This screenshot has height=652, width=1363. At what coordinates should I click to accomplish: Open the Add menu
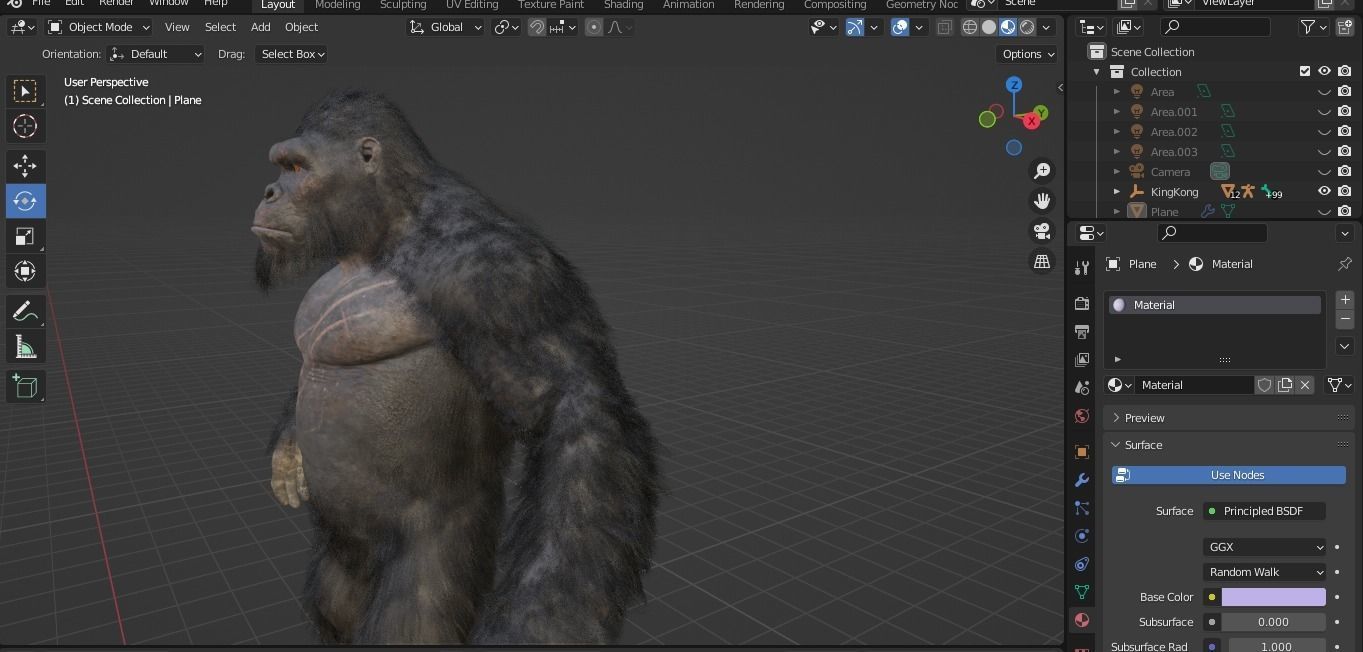pyautogui.click(x=261, y=27)
